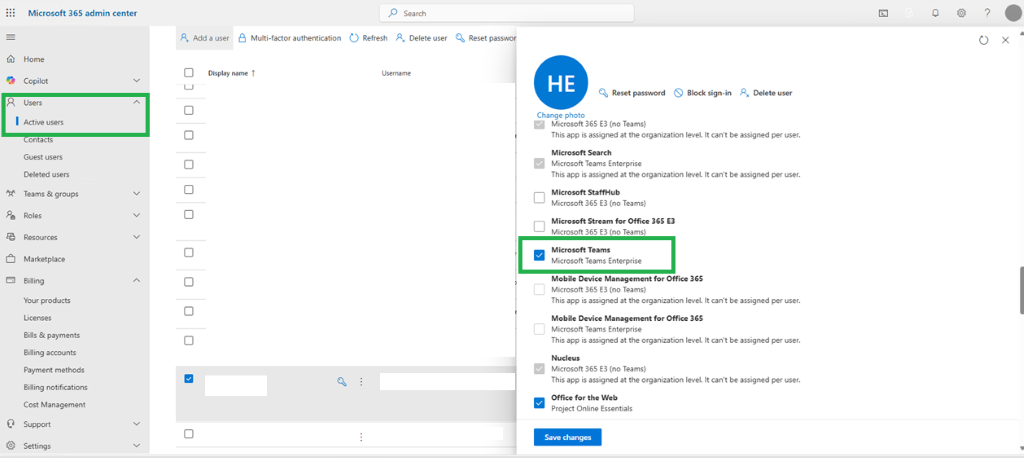
Task: Click the Users person icon
Action: [10, 103]
